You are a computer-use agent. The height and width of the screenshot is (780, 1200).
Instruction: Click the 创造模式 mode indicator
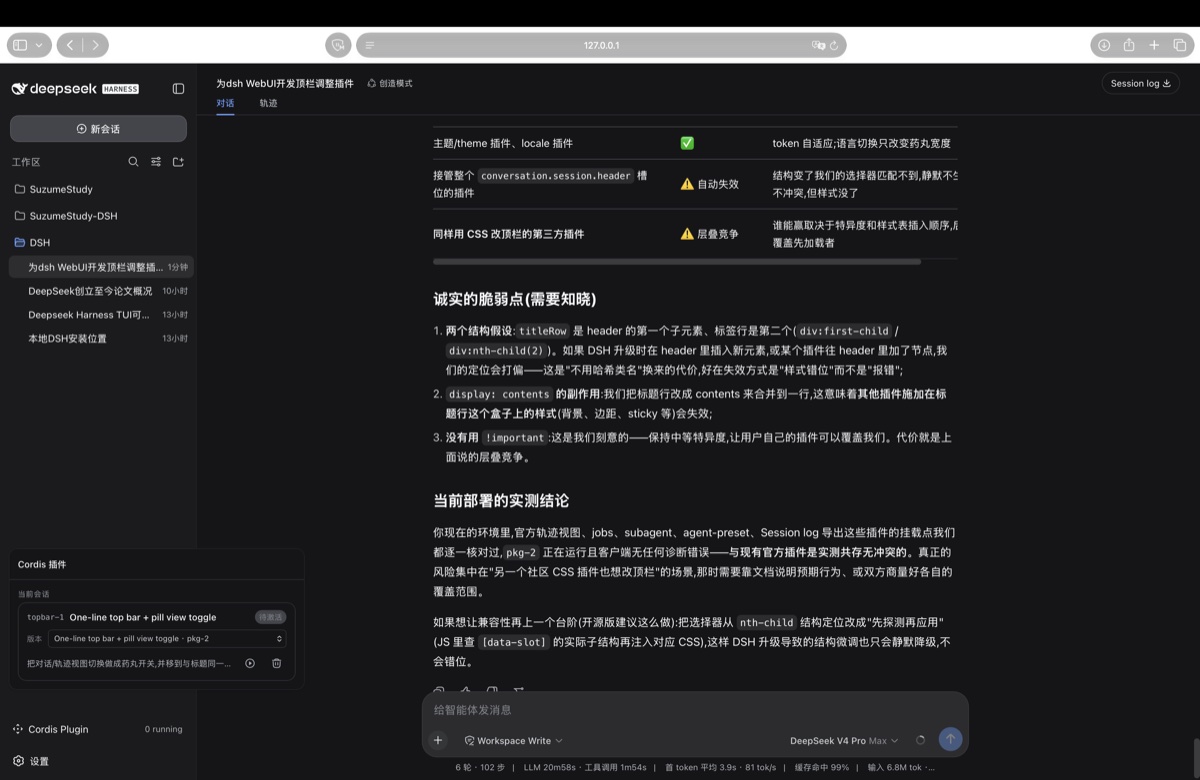tap(390, 84)
